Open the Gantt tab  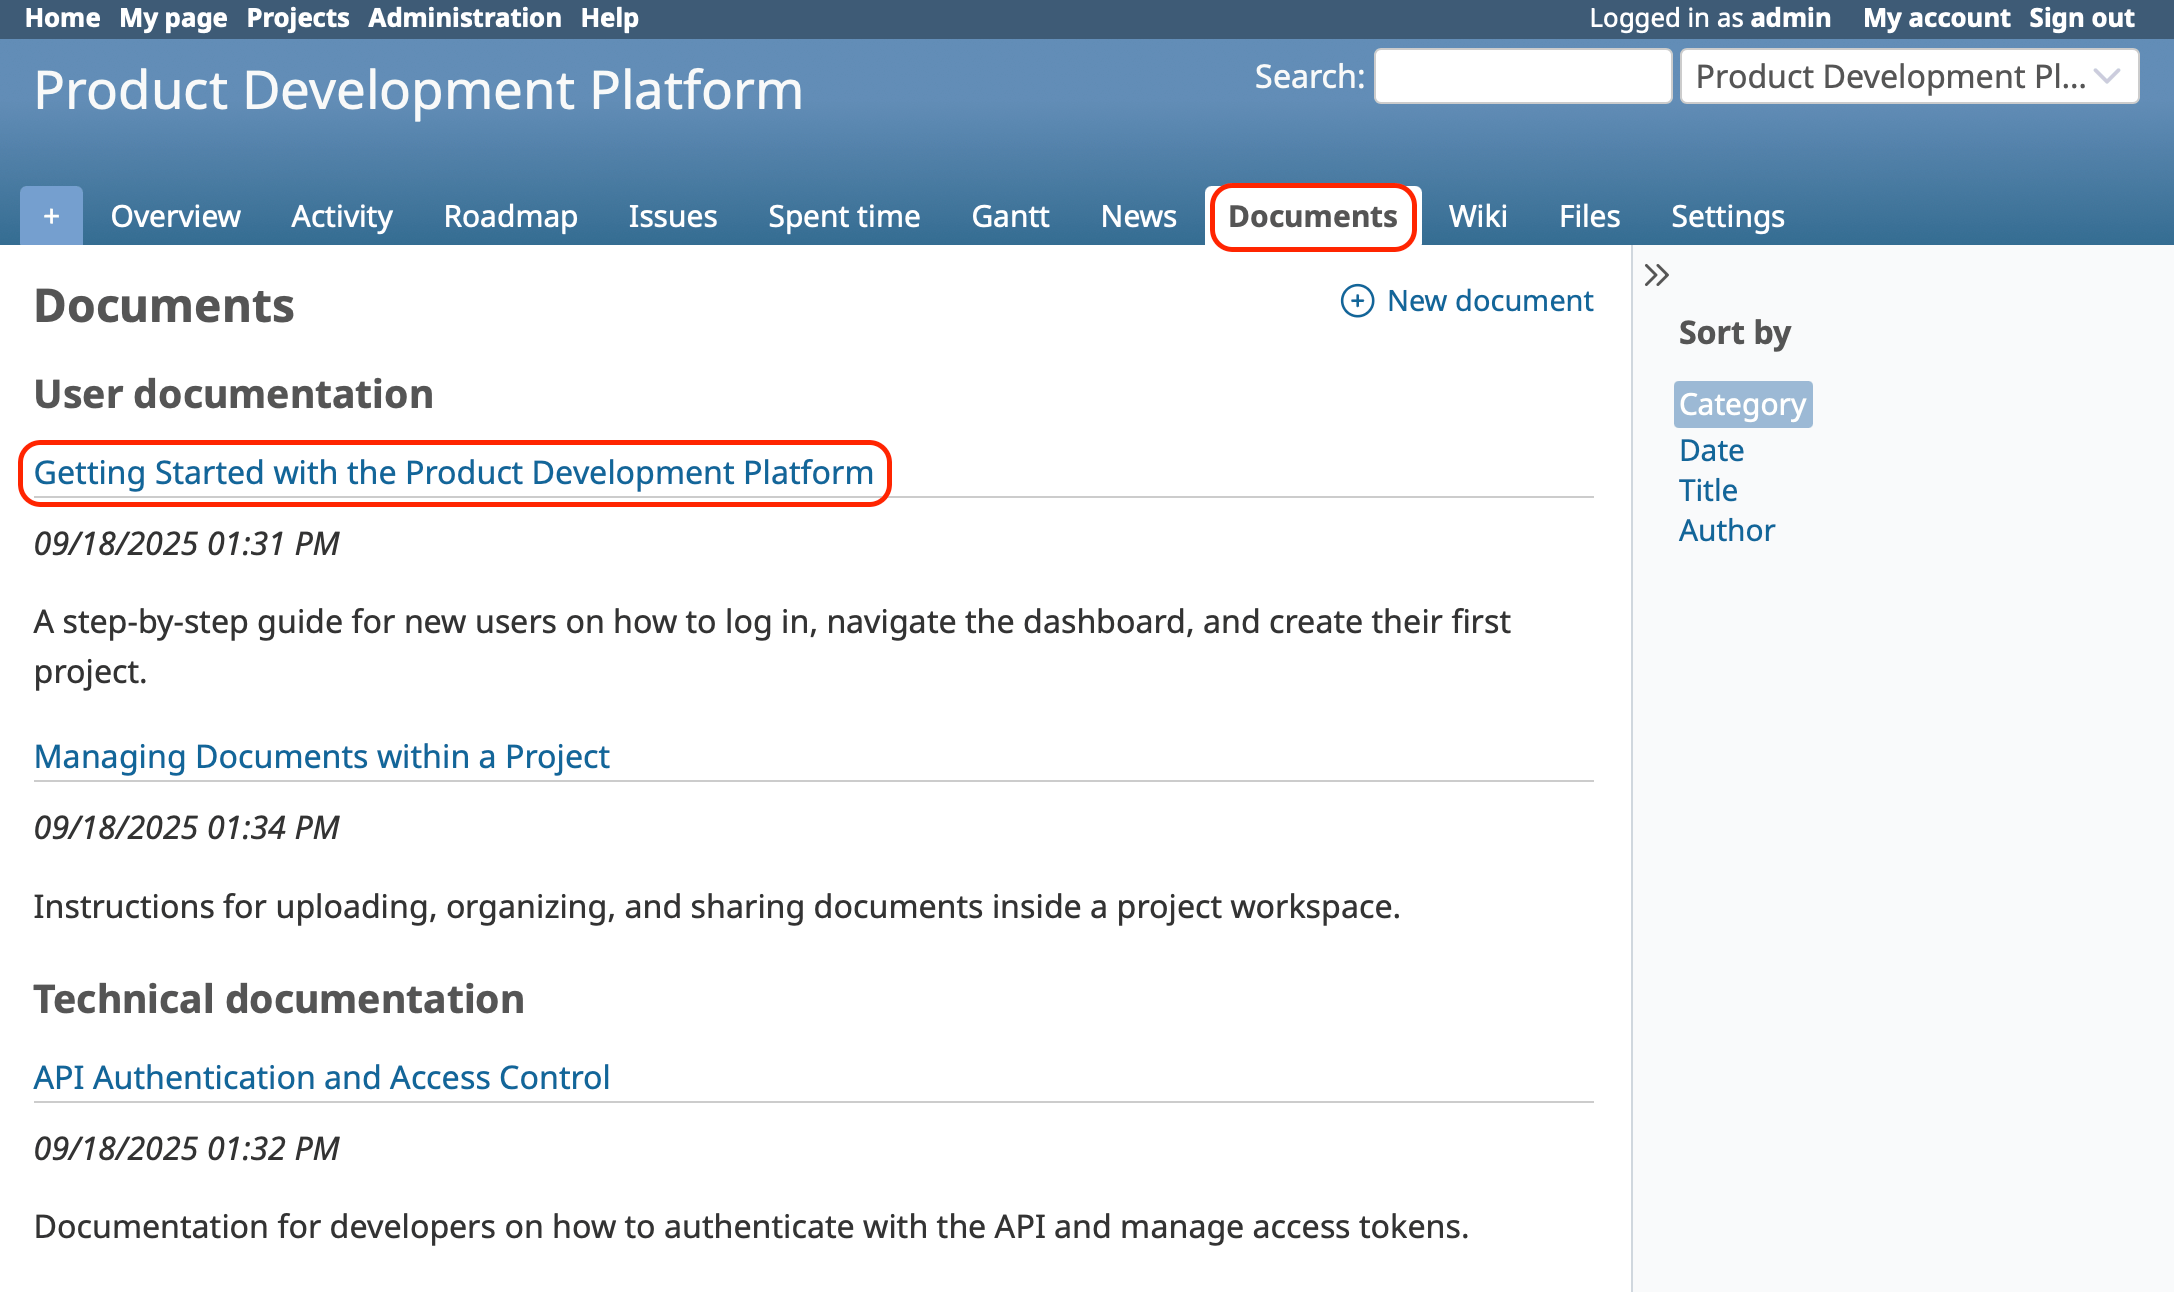tap(1010, 216)
